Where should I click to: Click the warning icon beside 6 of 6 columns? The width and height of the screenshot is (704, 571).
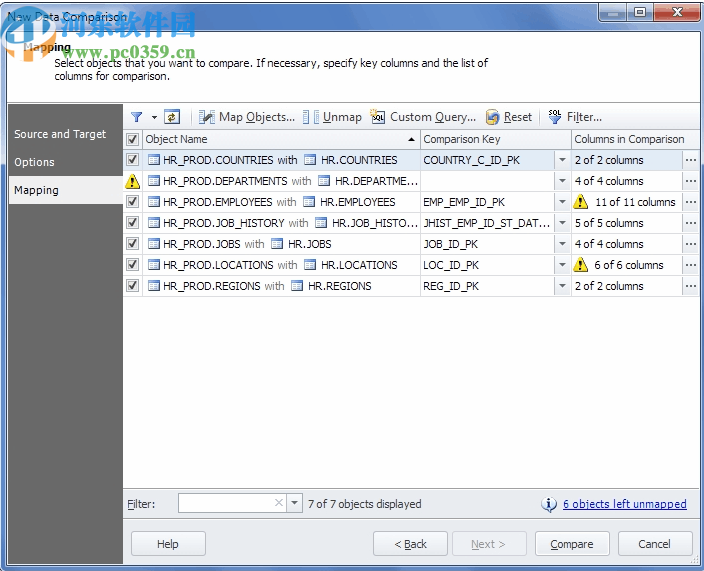[581, 265]
